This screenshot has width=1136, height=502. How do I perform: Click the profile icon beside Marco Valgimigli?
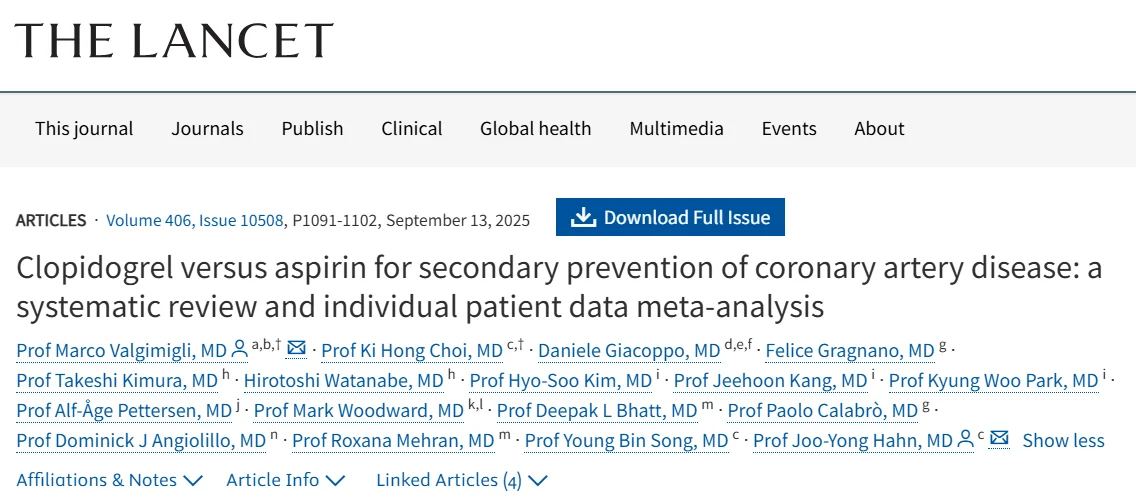239,350
